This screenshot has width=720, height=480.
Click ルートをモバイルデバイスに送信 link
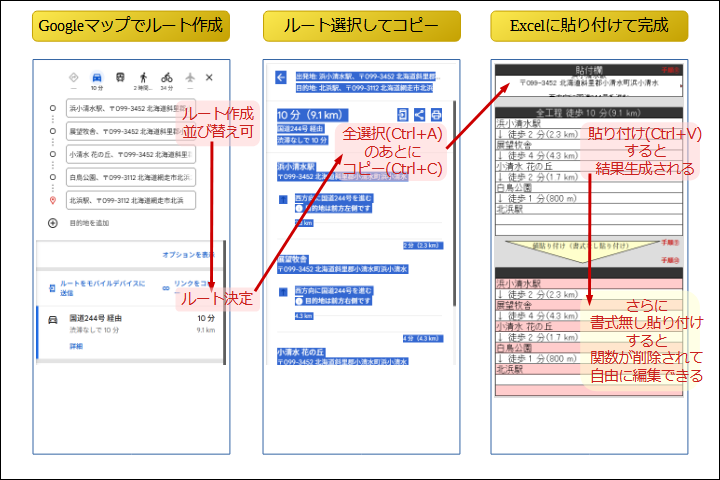pos(102,288)
